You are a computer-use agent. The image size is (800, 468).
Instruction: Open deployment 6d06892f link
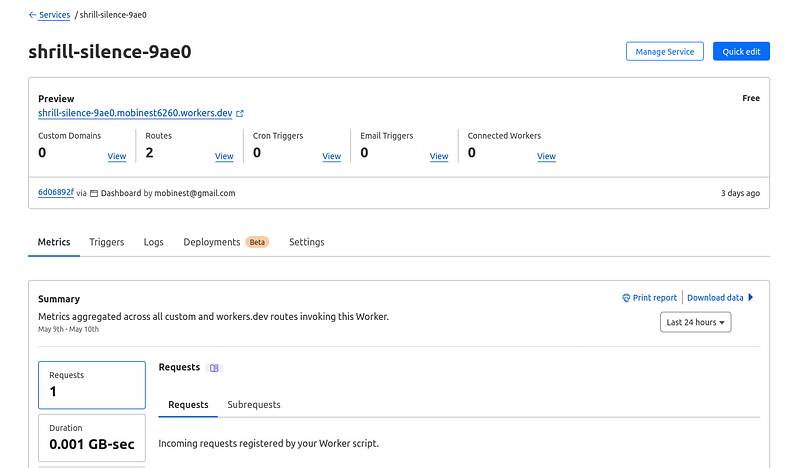point(56,192)
